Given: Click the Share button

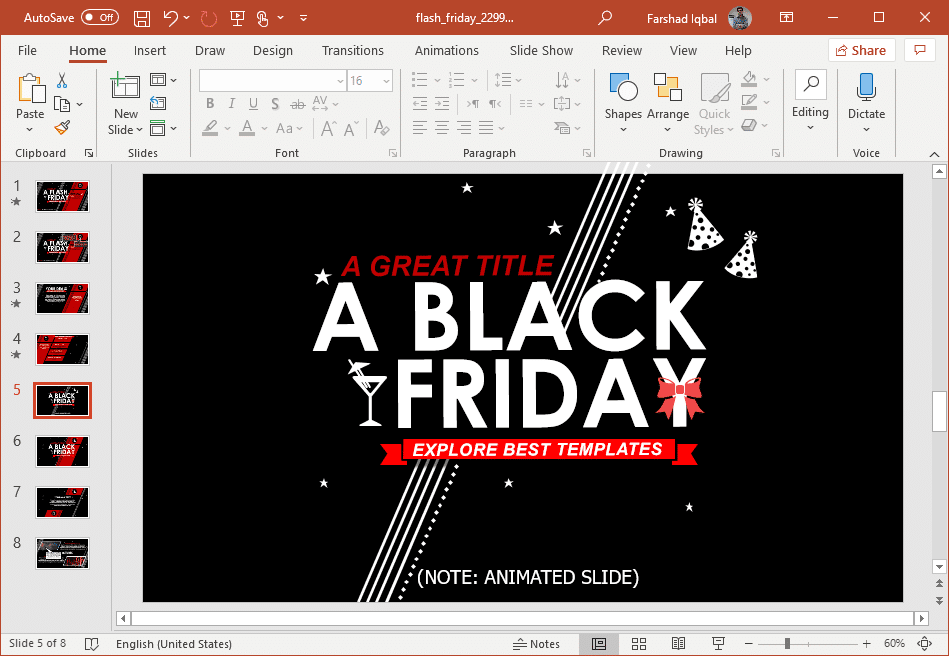Looking at the screenshot, I should point(861,51).
